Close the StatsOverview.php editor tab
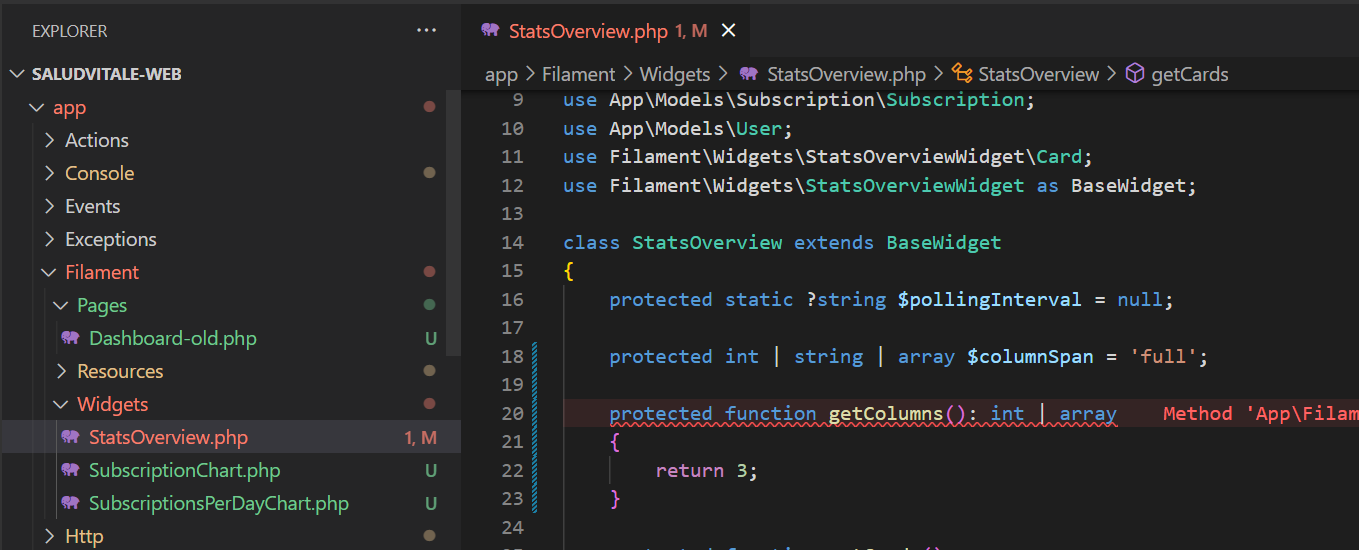Screen dimensions: 1359x550 (729, 31)
